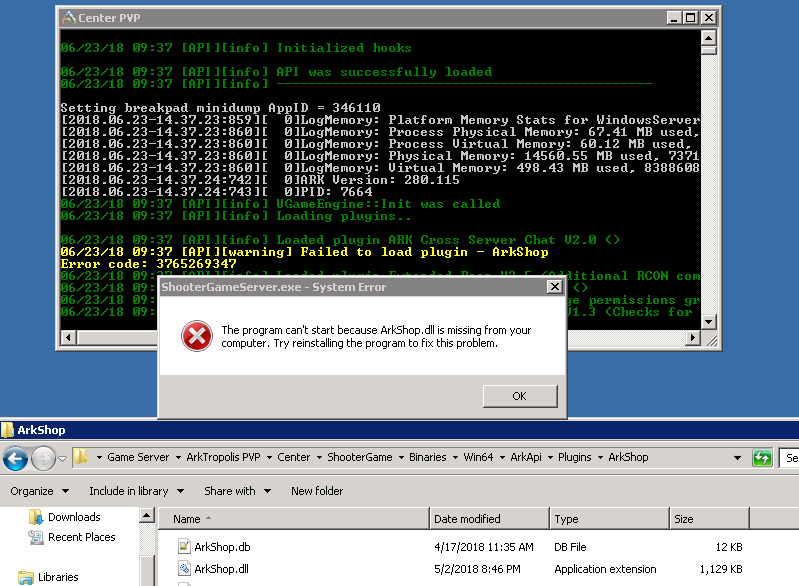Click the green Refresh button

coord(762,458)
